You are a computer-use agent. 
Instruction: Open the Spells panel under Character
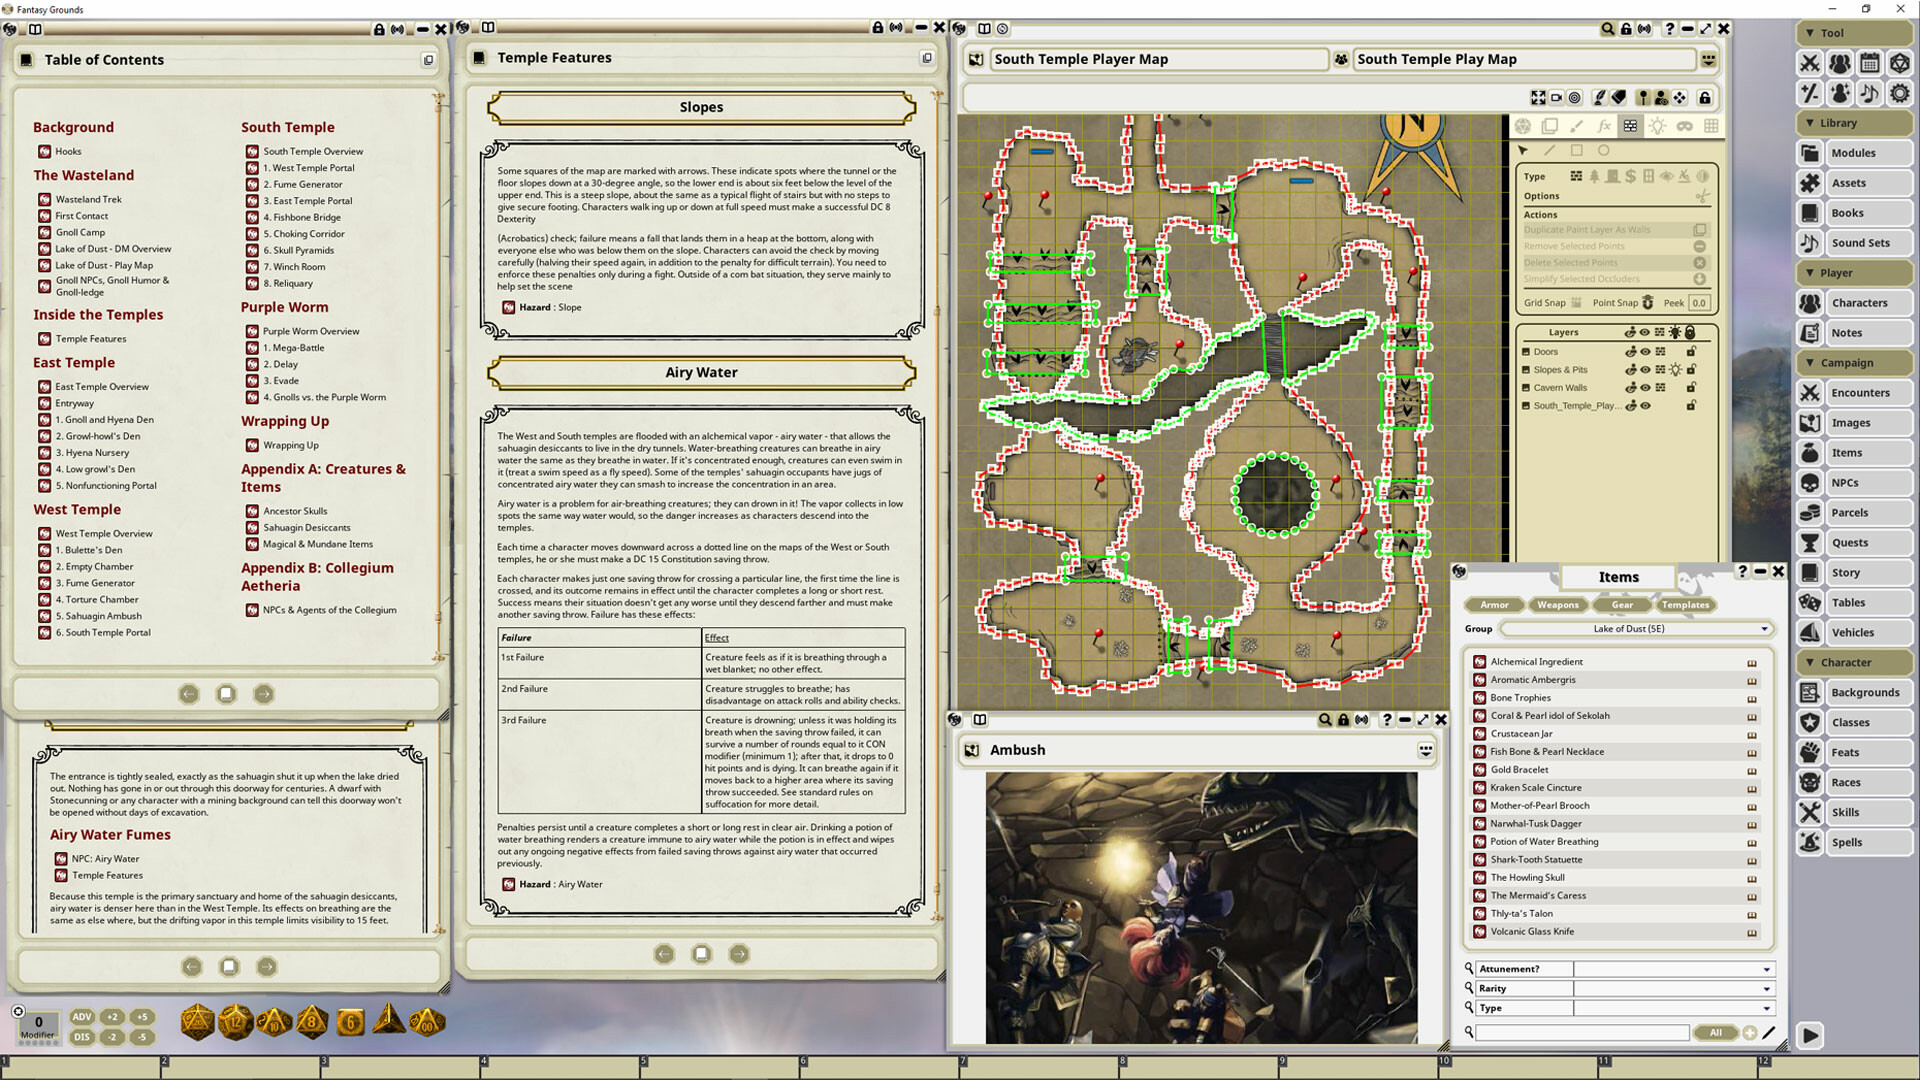point(1855,842)
